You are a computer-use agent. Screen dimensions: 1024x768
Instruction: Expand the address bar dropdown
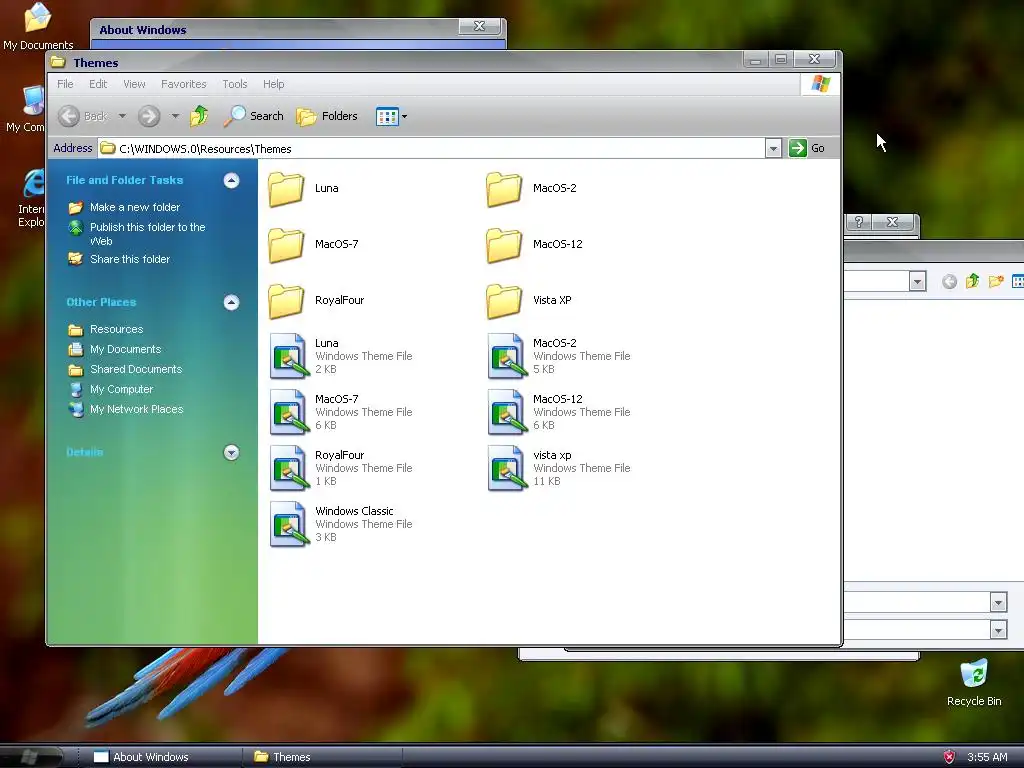(x=773, y=148)
